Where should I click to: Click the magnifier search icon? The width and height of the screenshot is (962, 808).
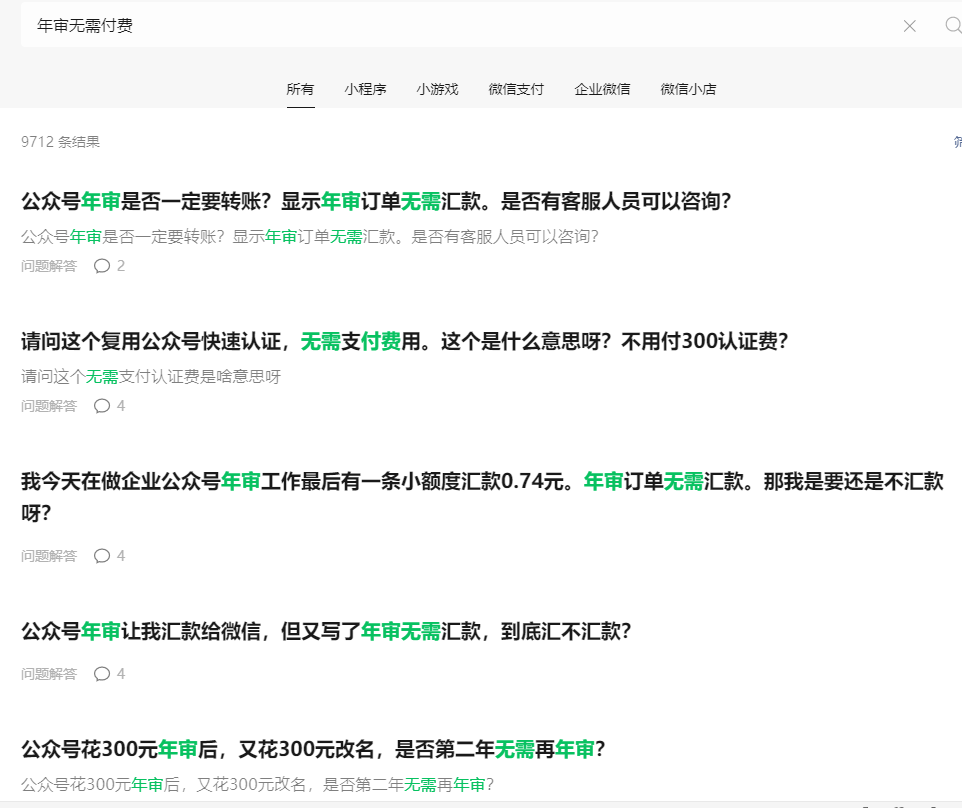coord(954,25)
